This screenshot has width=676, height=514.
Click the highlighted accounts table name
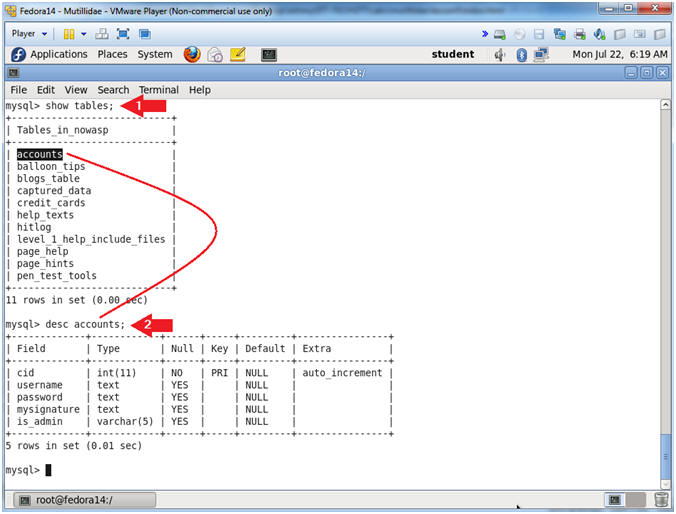point(40,154)
